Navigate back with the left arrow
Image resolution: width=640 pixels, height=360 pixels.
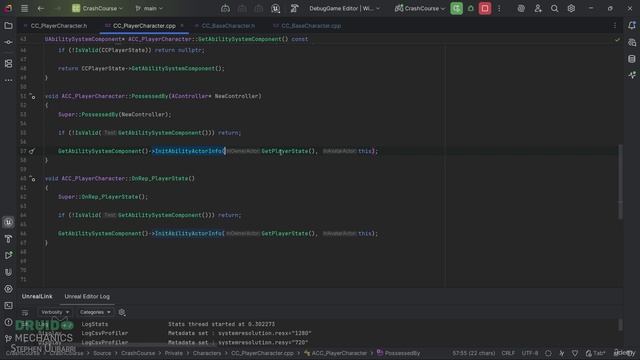pos(40,8)
